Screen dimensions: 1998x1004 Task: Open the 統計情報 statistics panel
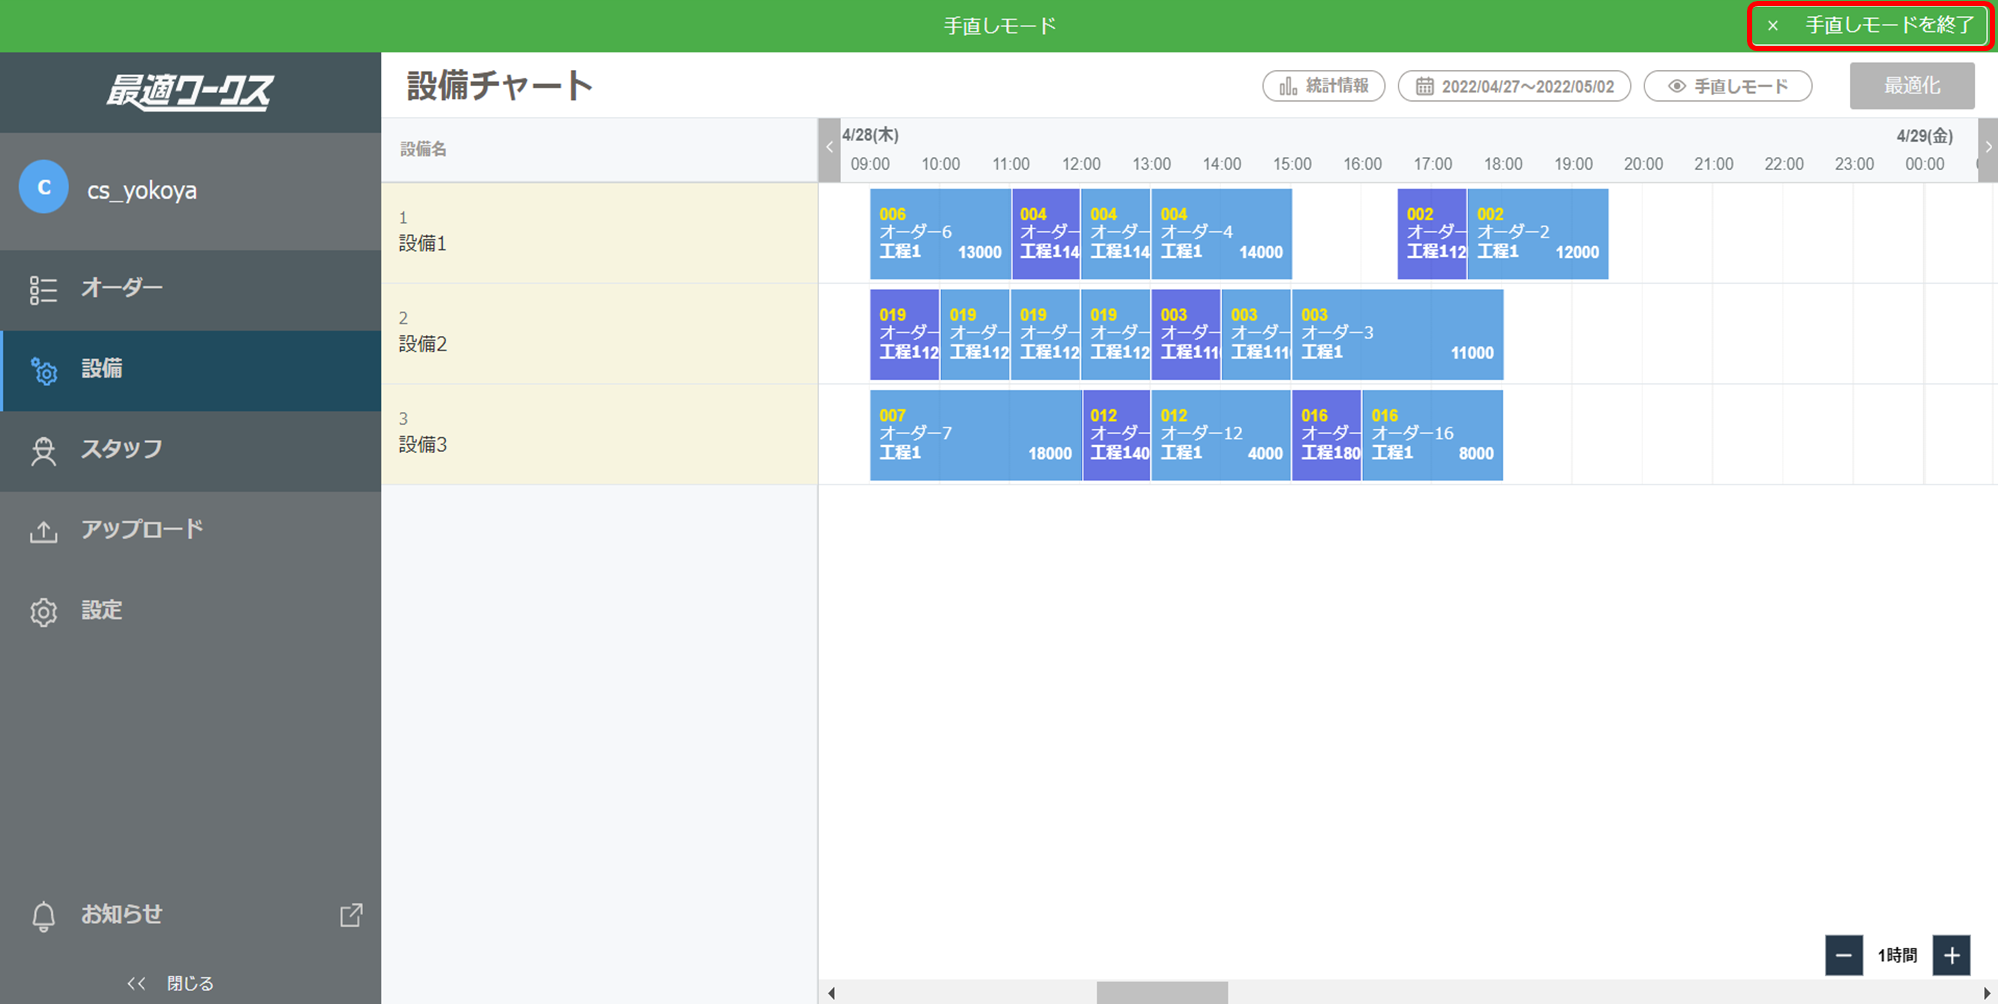tap(1323, 86)
